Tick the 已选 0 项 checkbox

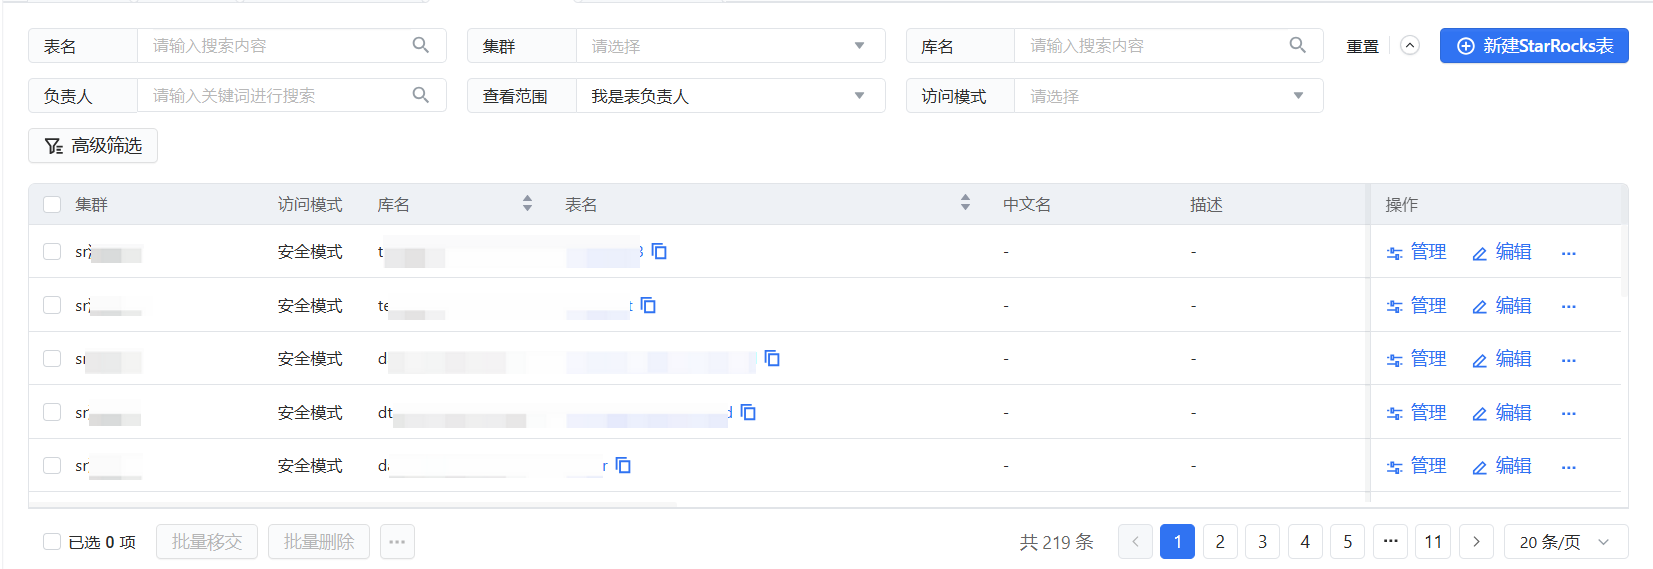click(52, 542)
